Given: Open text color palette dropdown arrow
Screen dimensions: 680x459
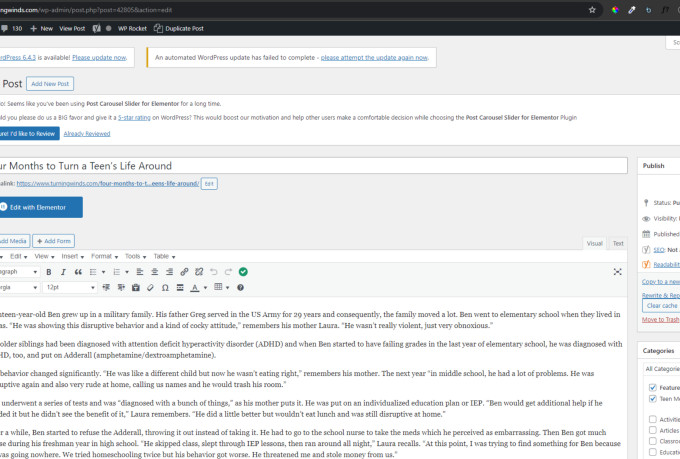Looking at the screenshot, I should click(x=205, y=288).
